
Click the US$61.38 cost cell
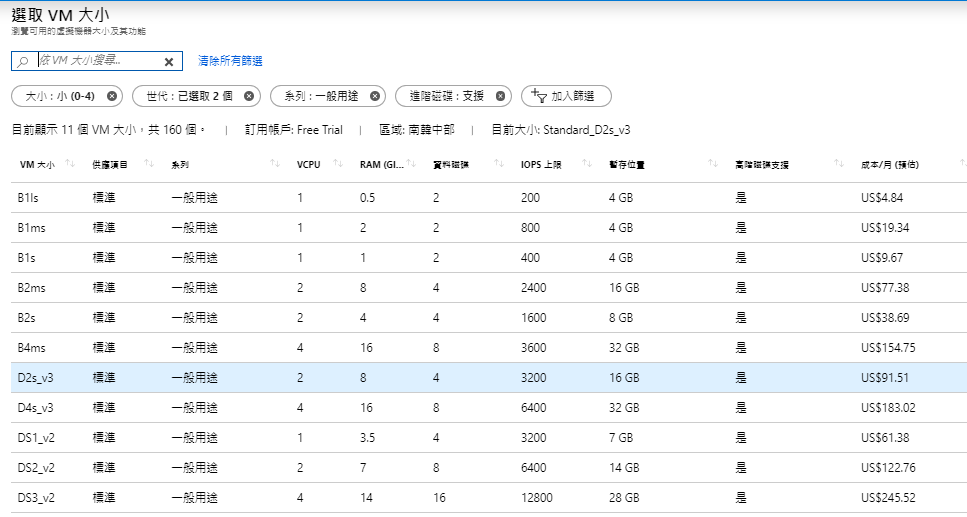coord(885,437)
